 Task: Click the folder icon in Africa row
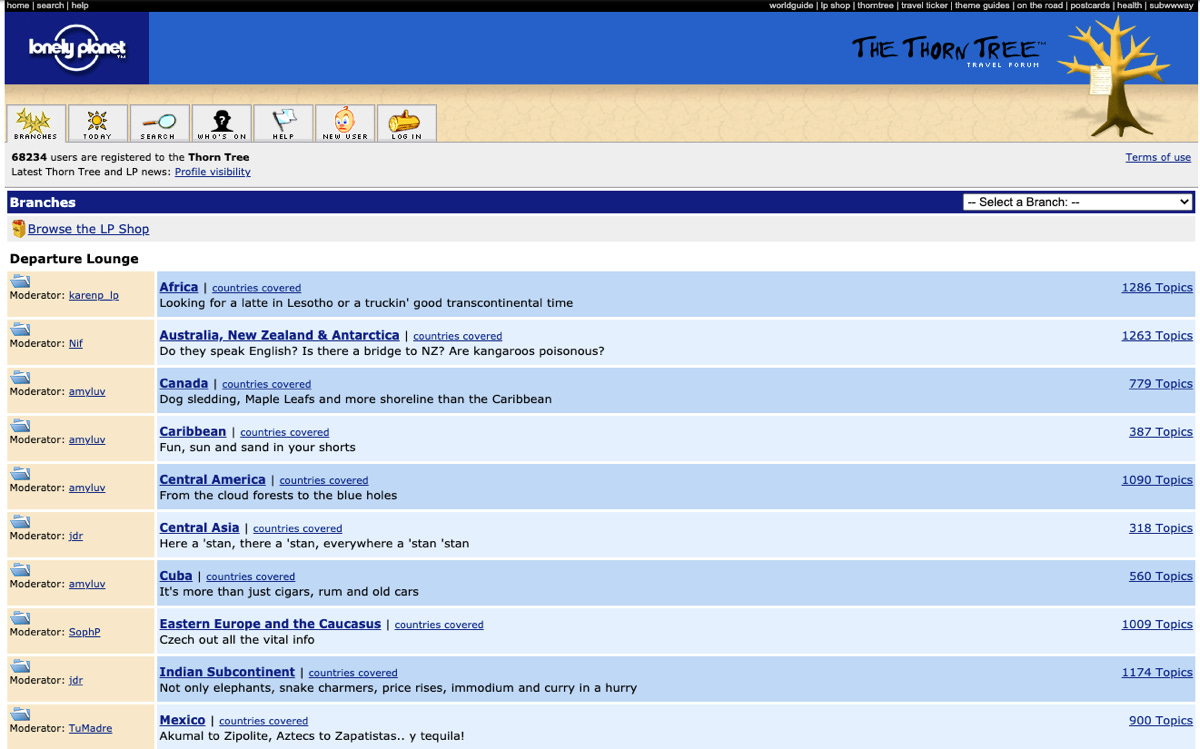(20, 281)
